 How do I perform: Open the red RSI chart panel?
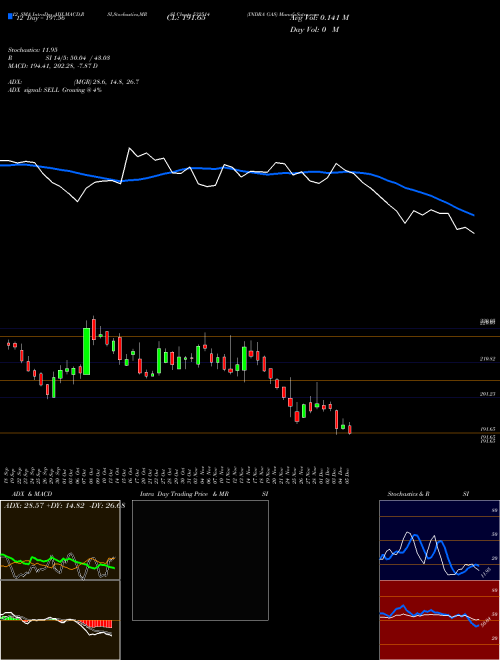tap(439, 620)
